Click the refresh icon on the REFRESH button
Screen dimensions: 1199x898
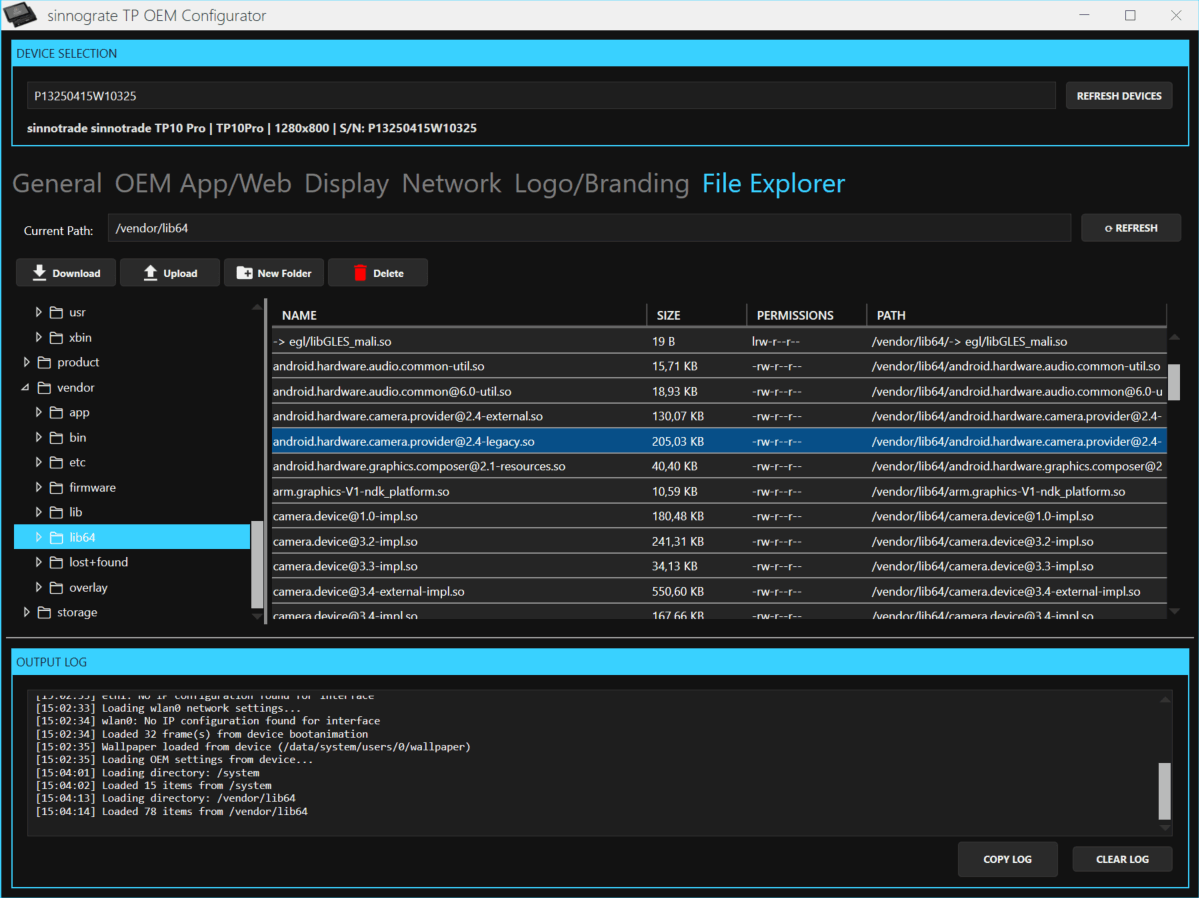1108,228
